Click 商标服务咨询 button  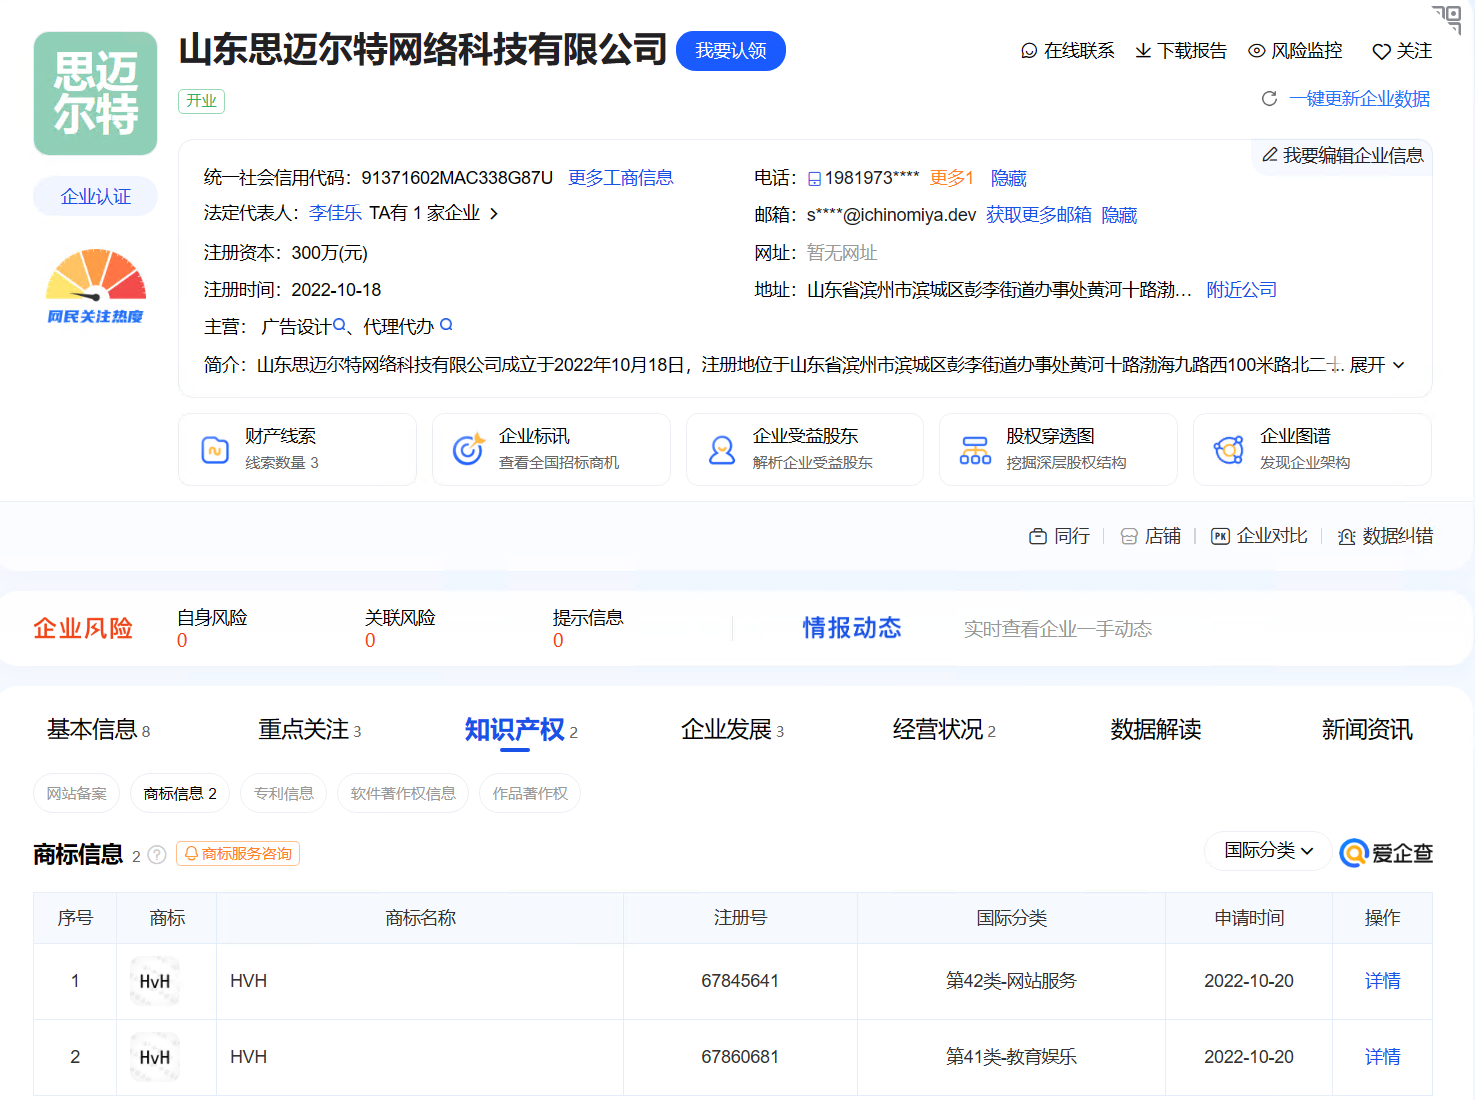(238, 854)
